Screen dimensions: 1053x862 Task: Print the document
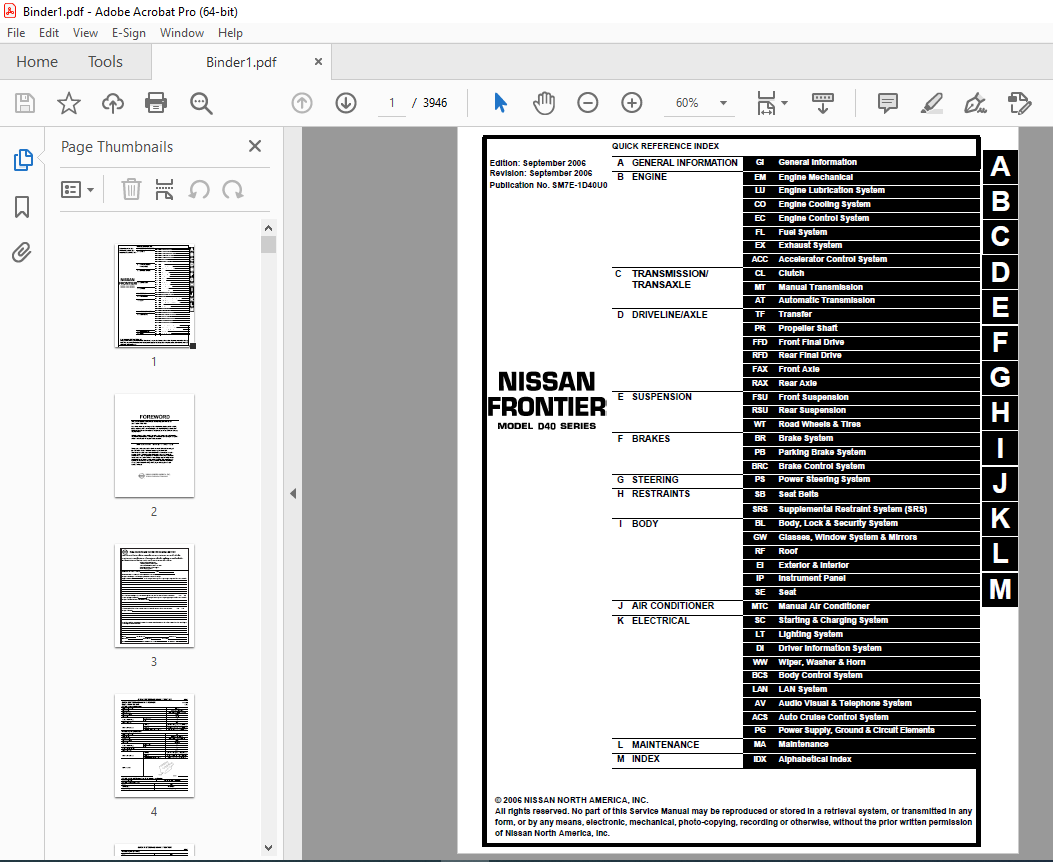tap(156, 103)
